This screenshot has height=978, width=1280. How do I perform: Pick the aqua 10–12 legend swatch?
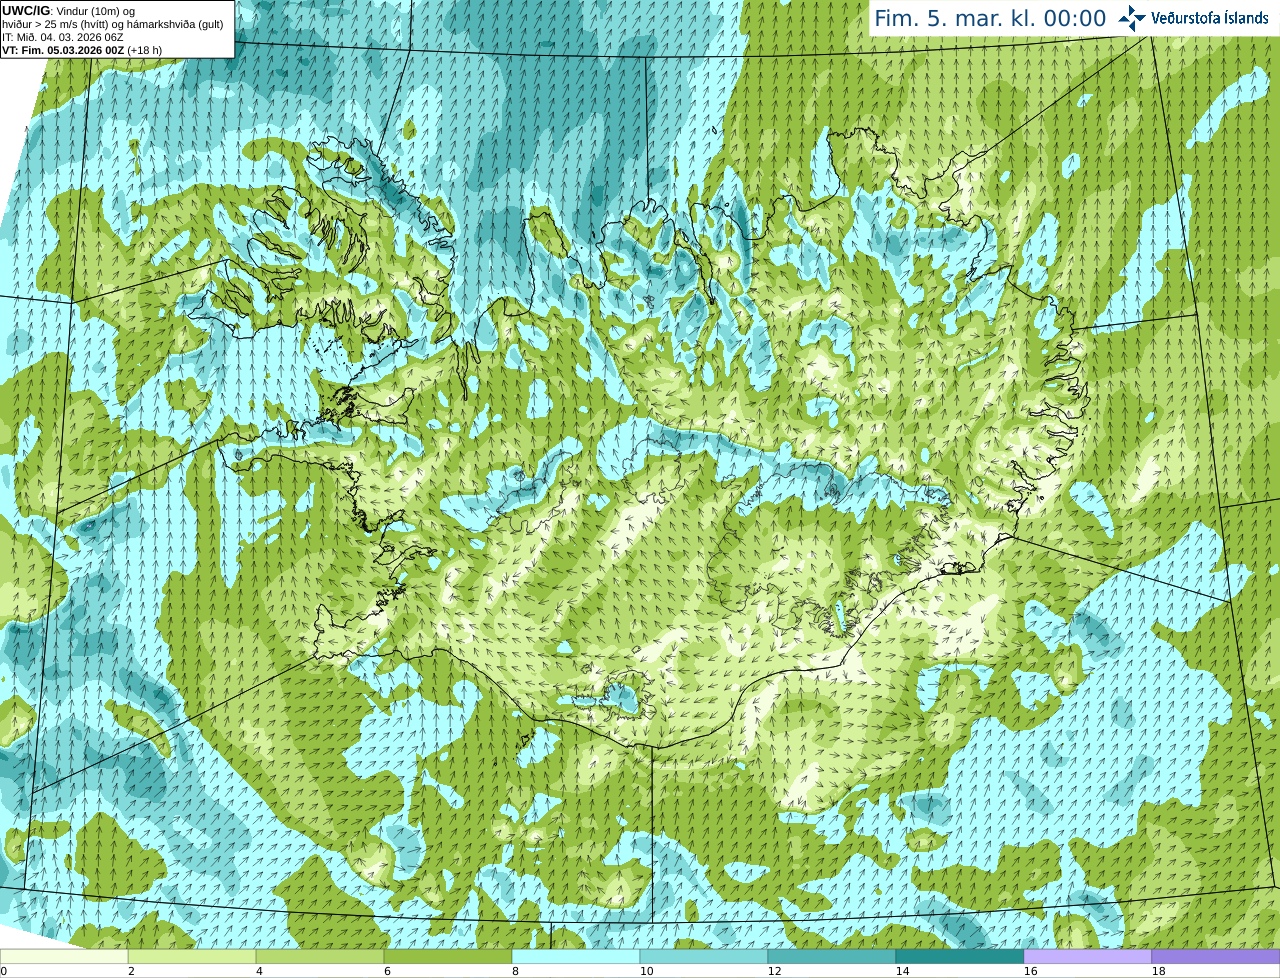coord(704,957)
